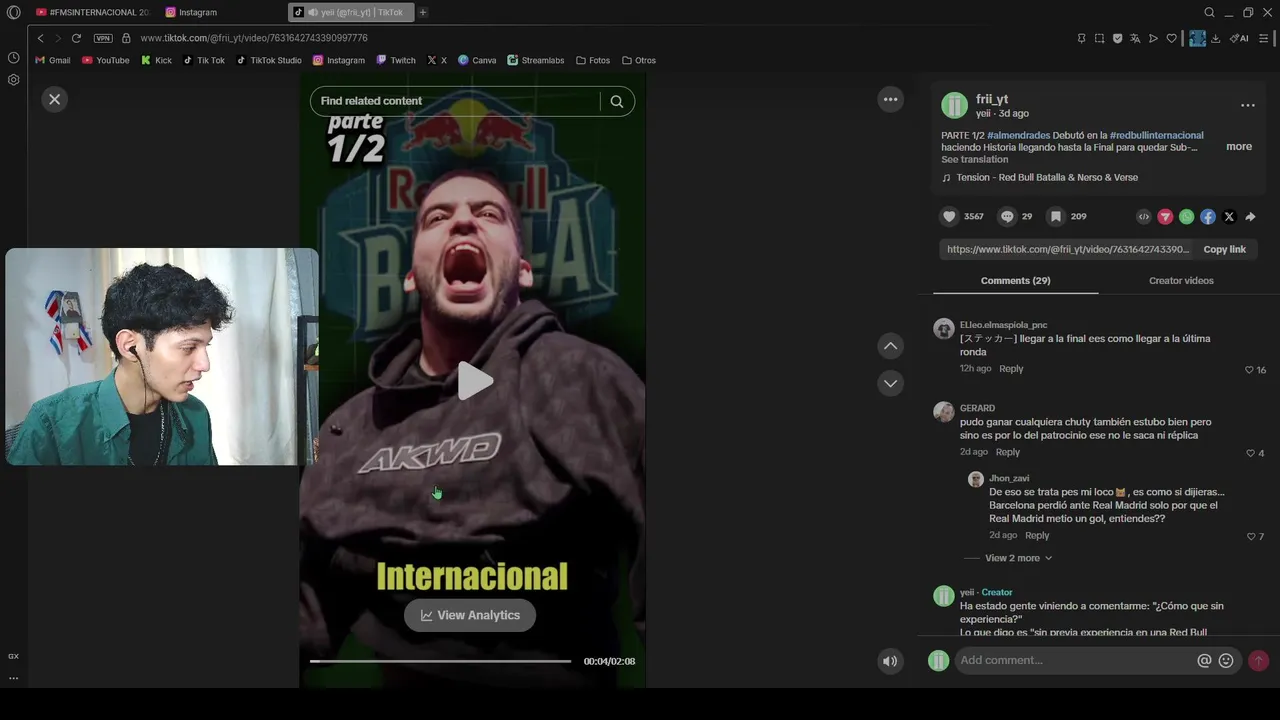Open the Canva bookmark
Viewport: 1280px width, 720px height.
477,60
